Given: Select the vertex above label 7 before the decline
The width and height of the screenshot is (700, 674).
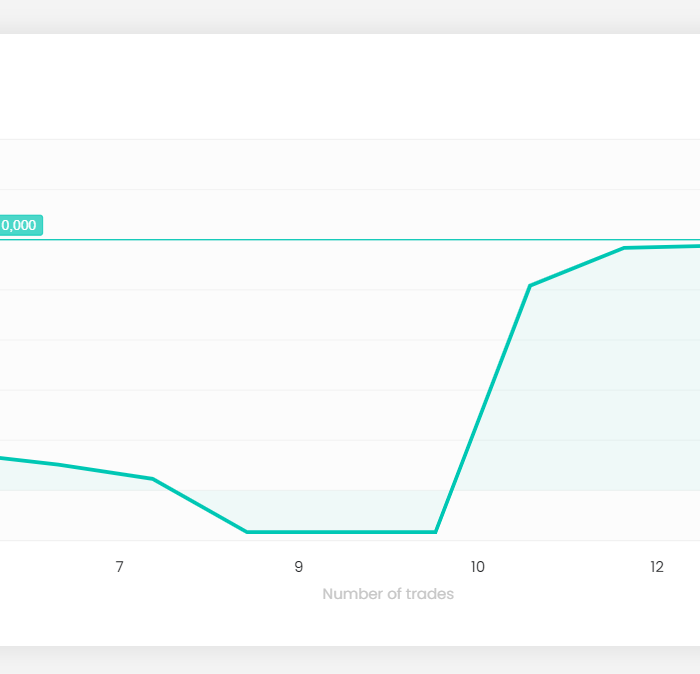Looking at the screenshot, I should click(153, 479).
